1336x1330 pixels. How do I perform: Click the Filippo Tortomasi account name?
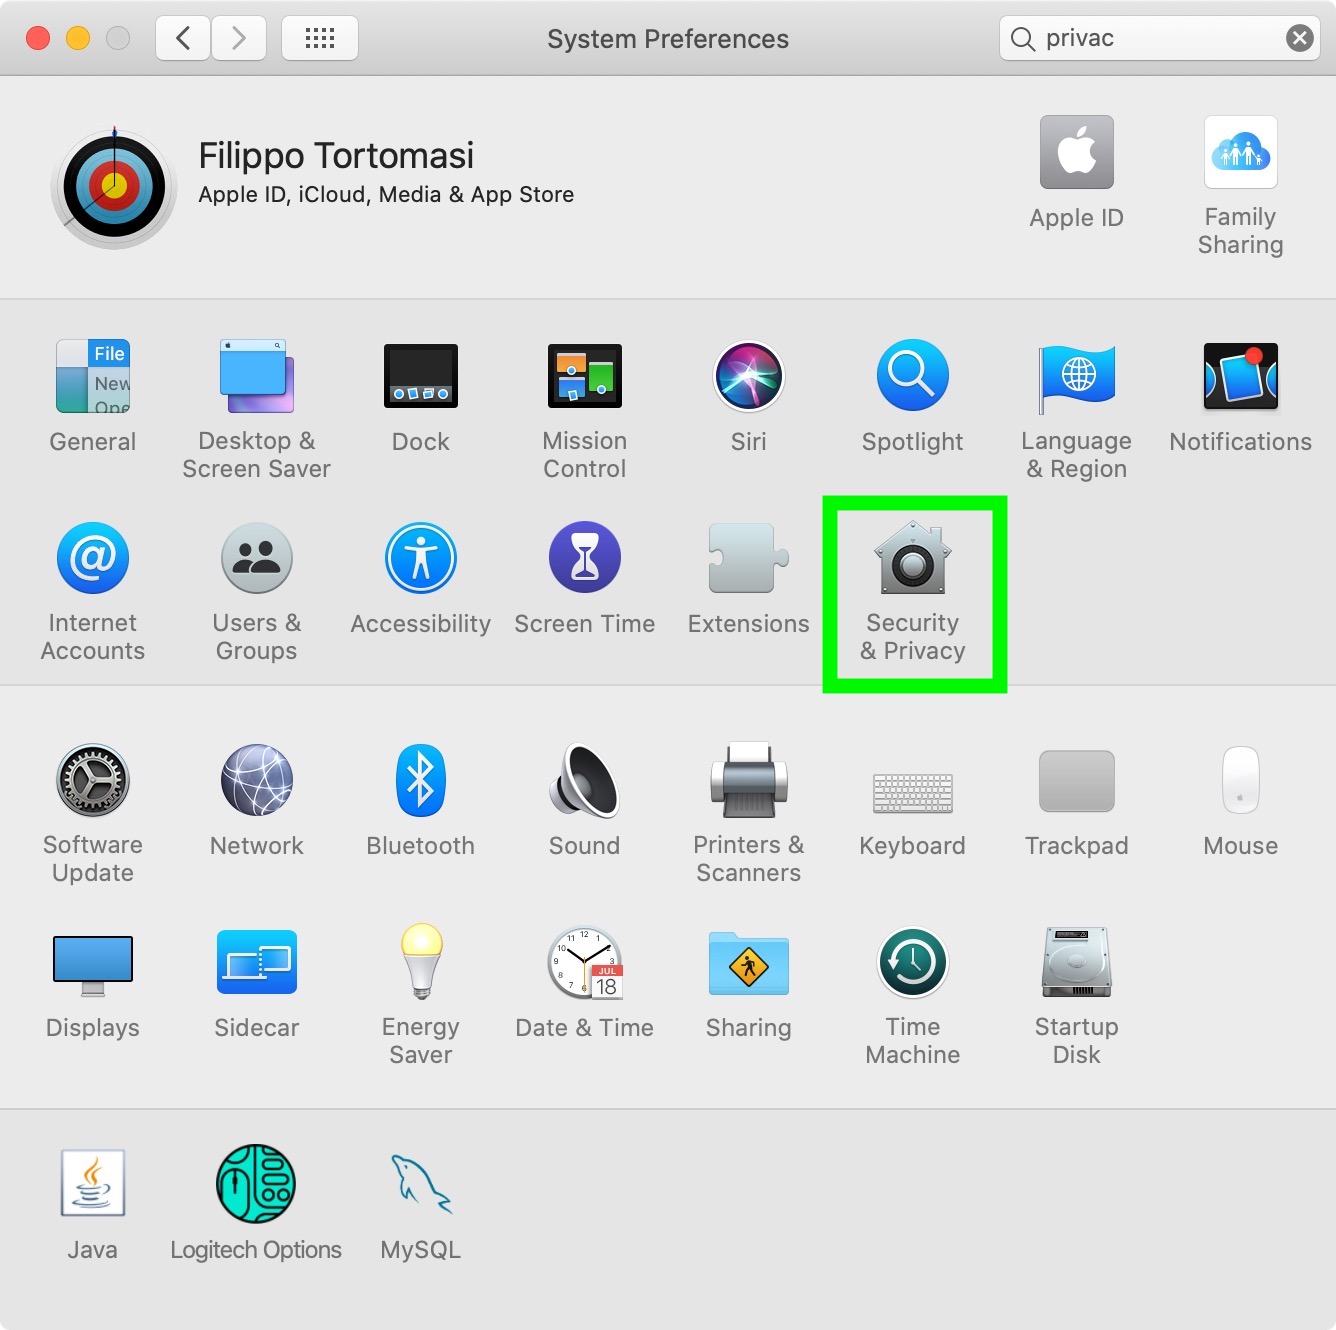point(336,156)
